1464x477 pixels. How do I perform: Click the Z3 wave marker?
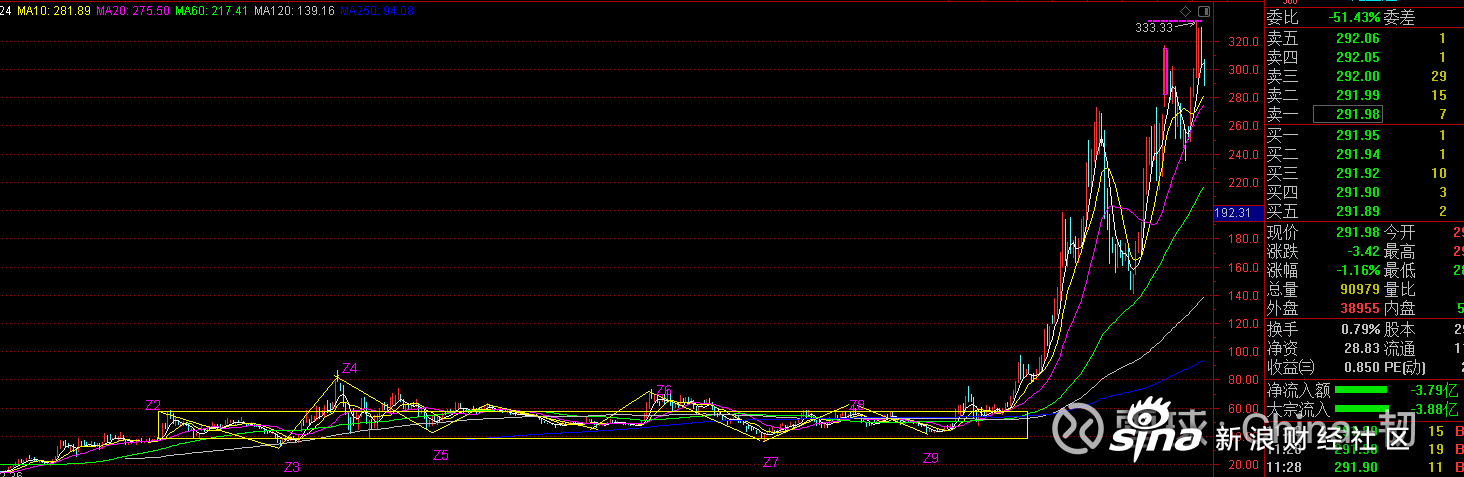tap(291, 467)
